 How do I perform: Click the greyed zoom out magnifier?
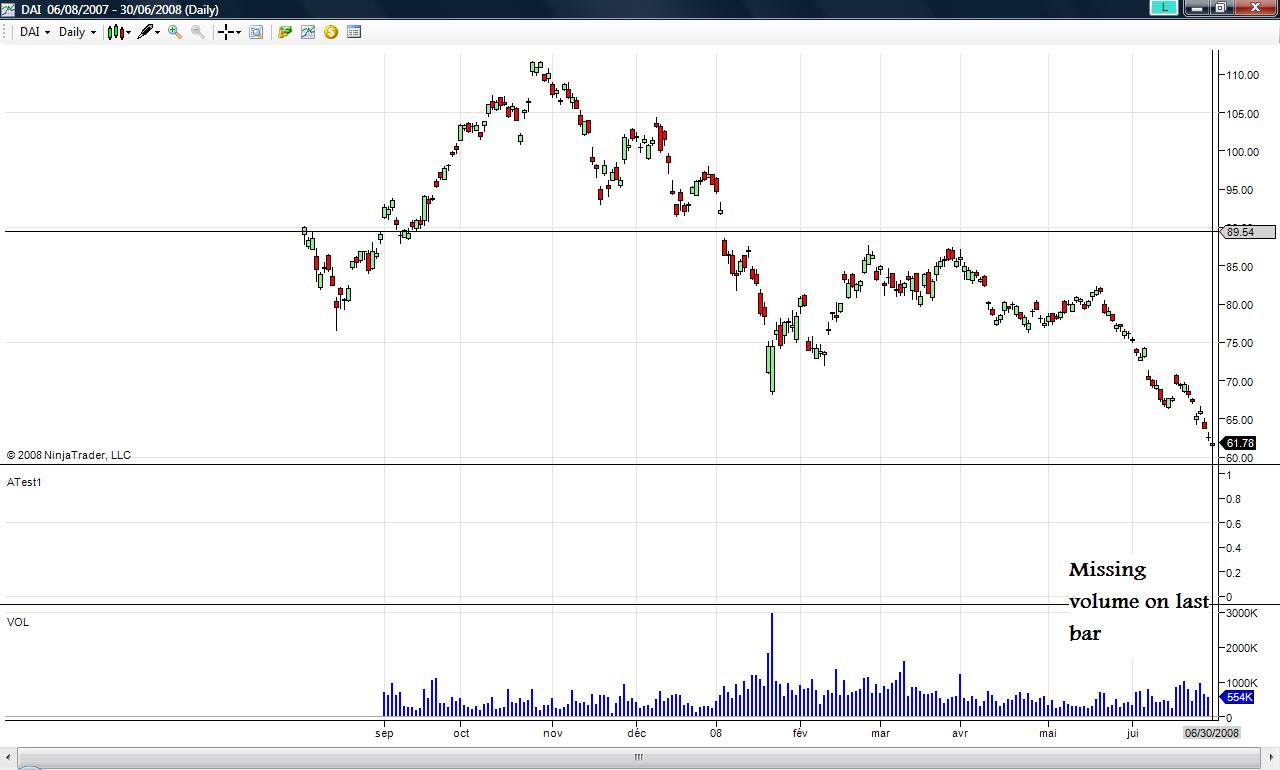click(198, 32)
